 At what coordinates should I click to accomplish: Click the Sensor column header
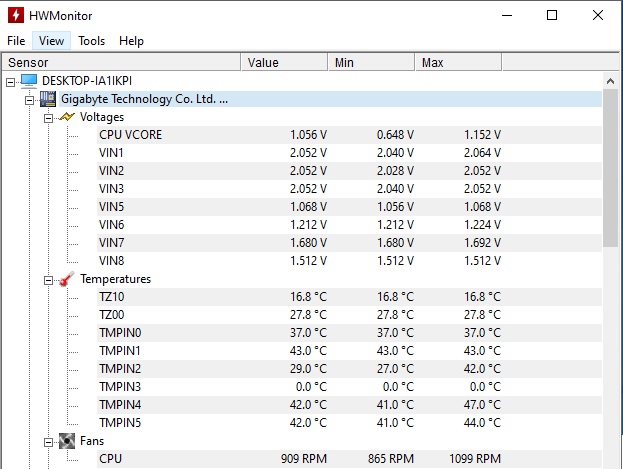(x=121, y=62)
